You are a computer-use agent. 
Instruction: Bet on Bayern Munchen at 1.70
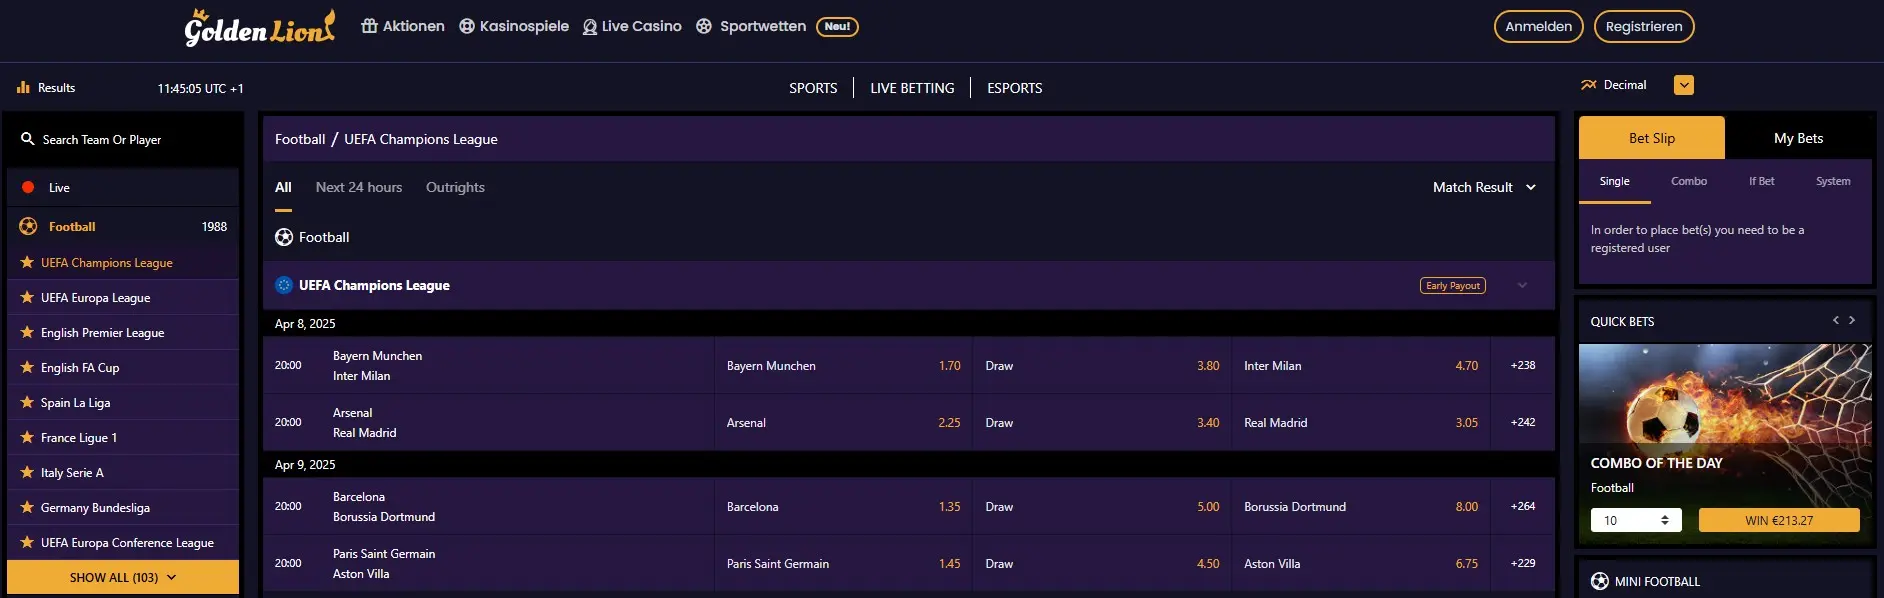click(x=843, y=366)
